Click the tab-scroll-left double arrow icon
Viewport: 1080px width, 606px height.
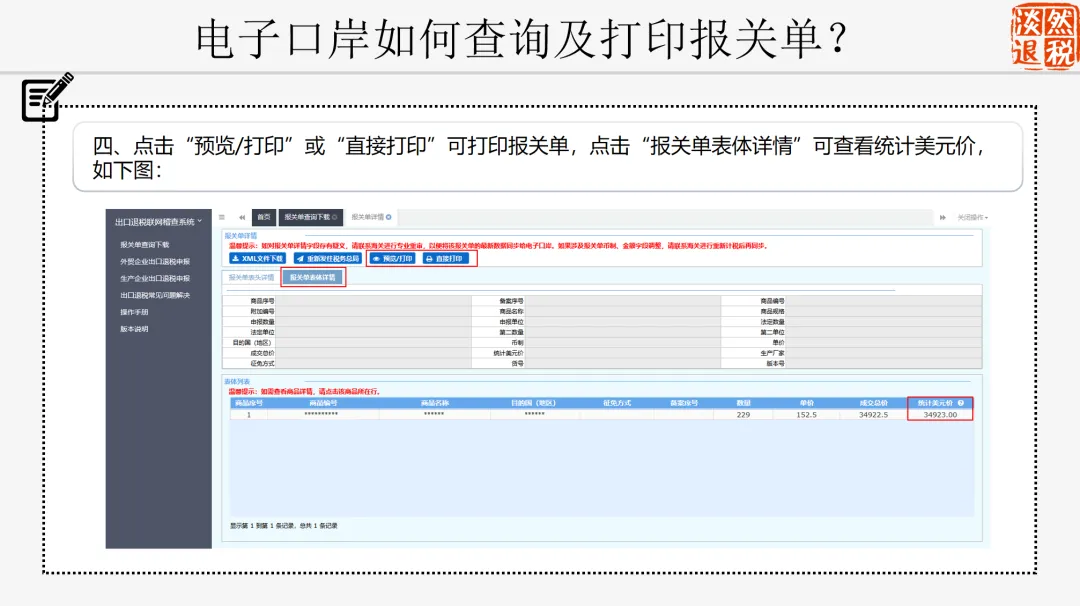242,218
